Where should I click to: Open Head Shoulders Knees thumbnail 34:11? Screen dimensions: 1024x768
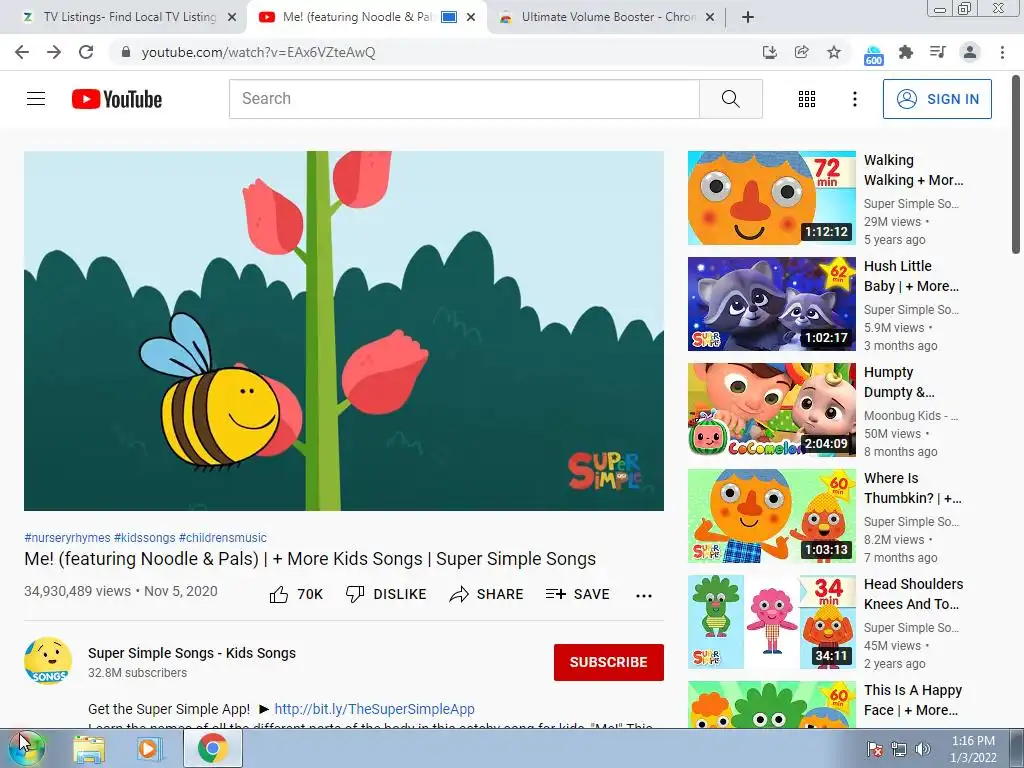(x=771, y=622)
